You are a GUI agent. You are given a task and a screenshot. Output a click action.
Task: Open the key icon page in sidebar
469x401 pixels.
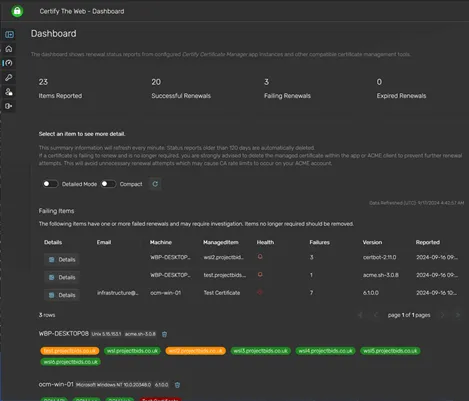tap(9, 77)
